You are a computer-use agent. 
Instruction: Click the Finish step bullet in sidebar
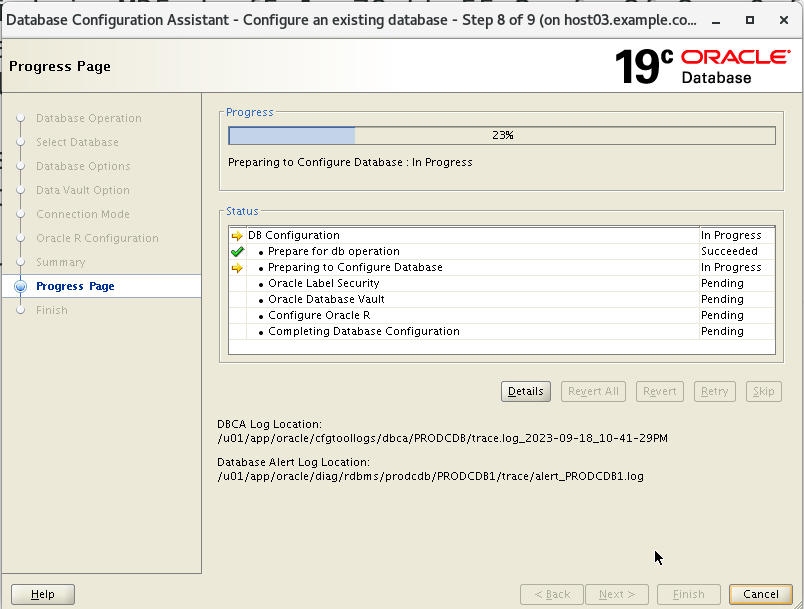pyautogui.click(x=21, y=310)
